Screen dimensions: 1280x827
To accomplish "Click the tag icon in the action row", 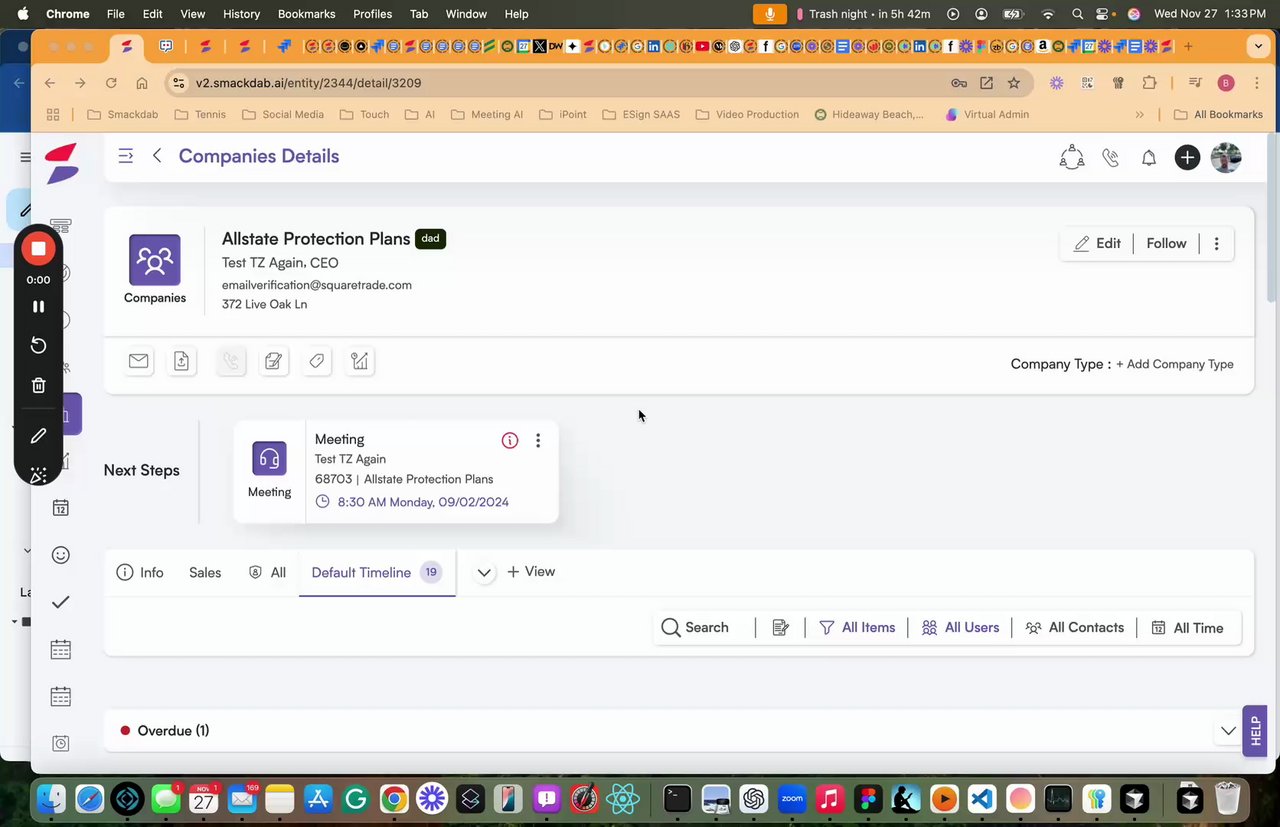I will coord(317,361).
